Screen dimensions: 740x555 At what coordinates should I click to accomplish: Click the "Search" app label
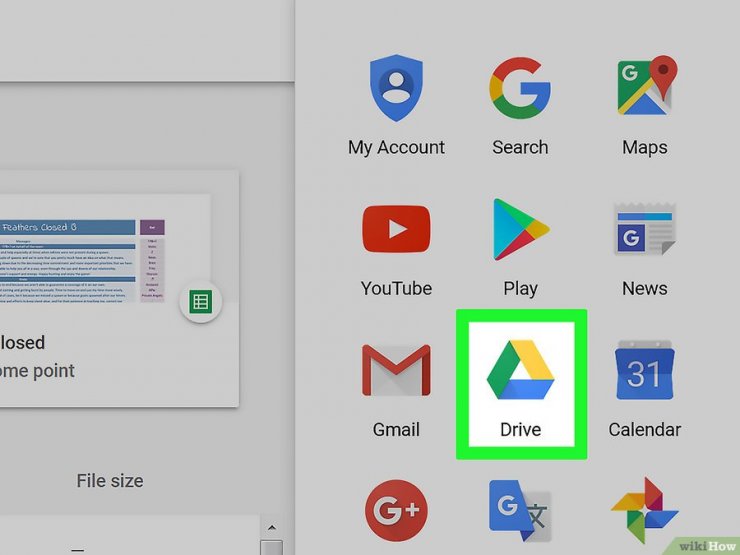(520, 147)
